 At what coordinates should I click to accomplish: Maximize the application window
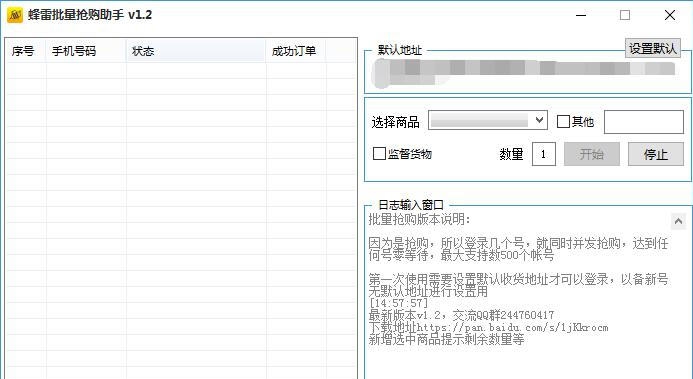625,15
